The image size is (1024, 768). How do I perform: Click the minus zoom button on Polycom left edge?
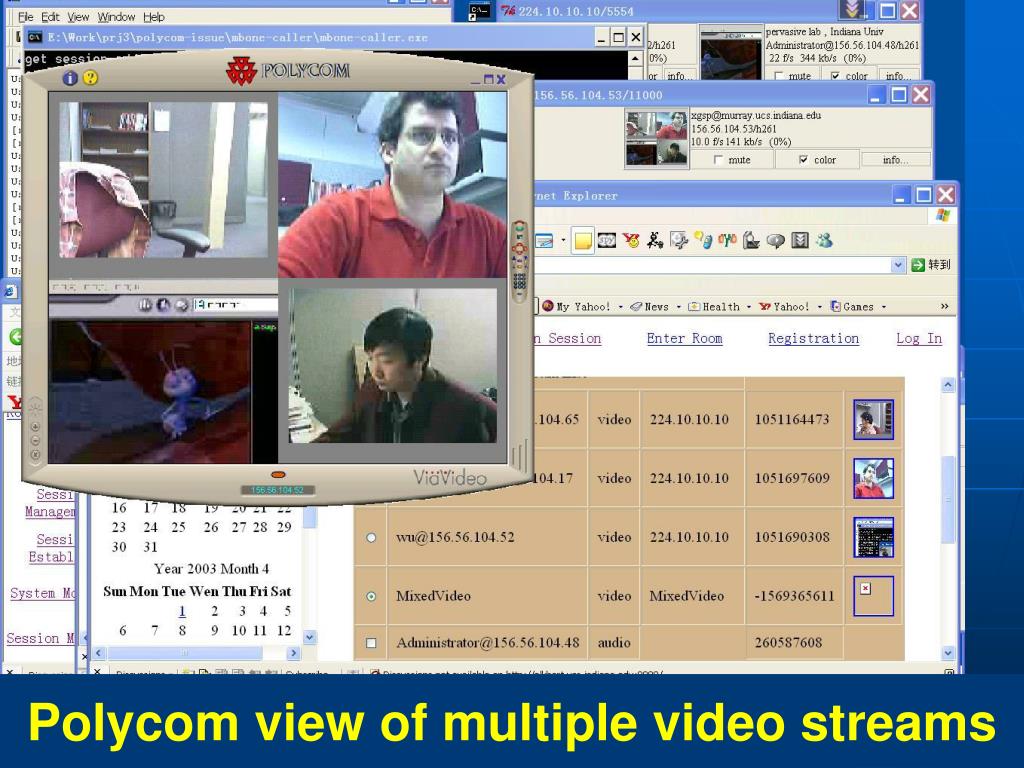point(35,441)
